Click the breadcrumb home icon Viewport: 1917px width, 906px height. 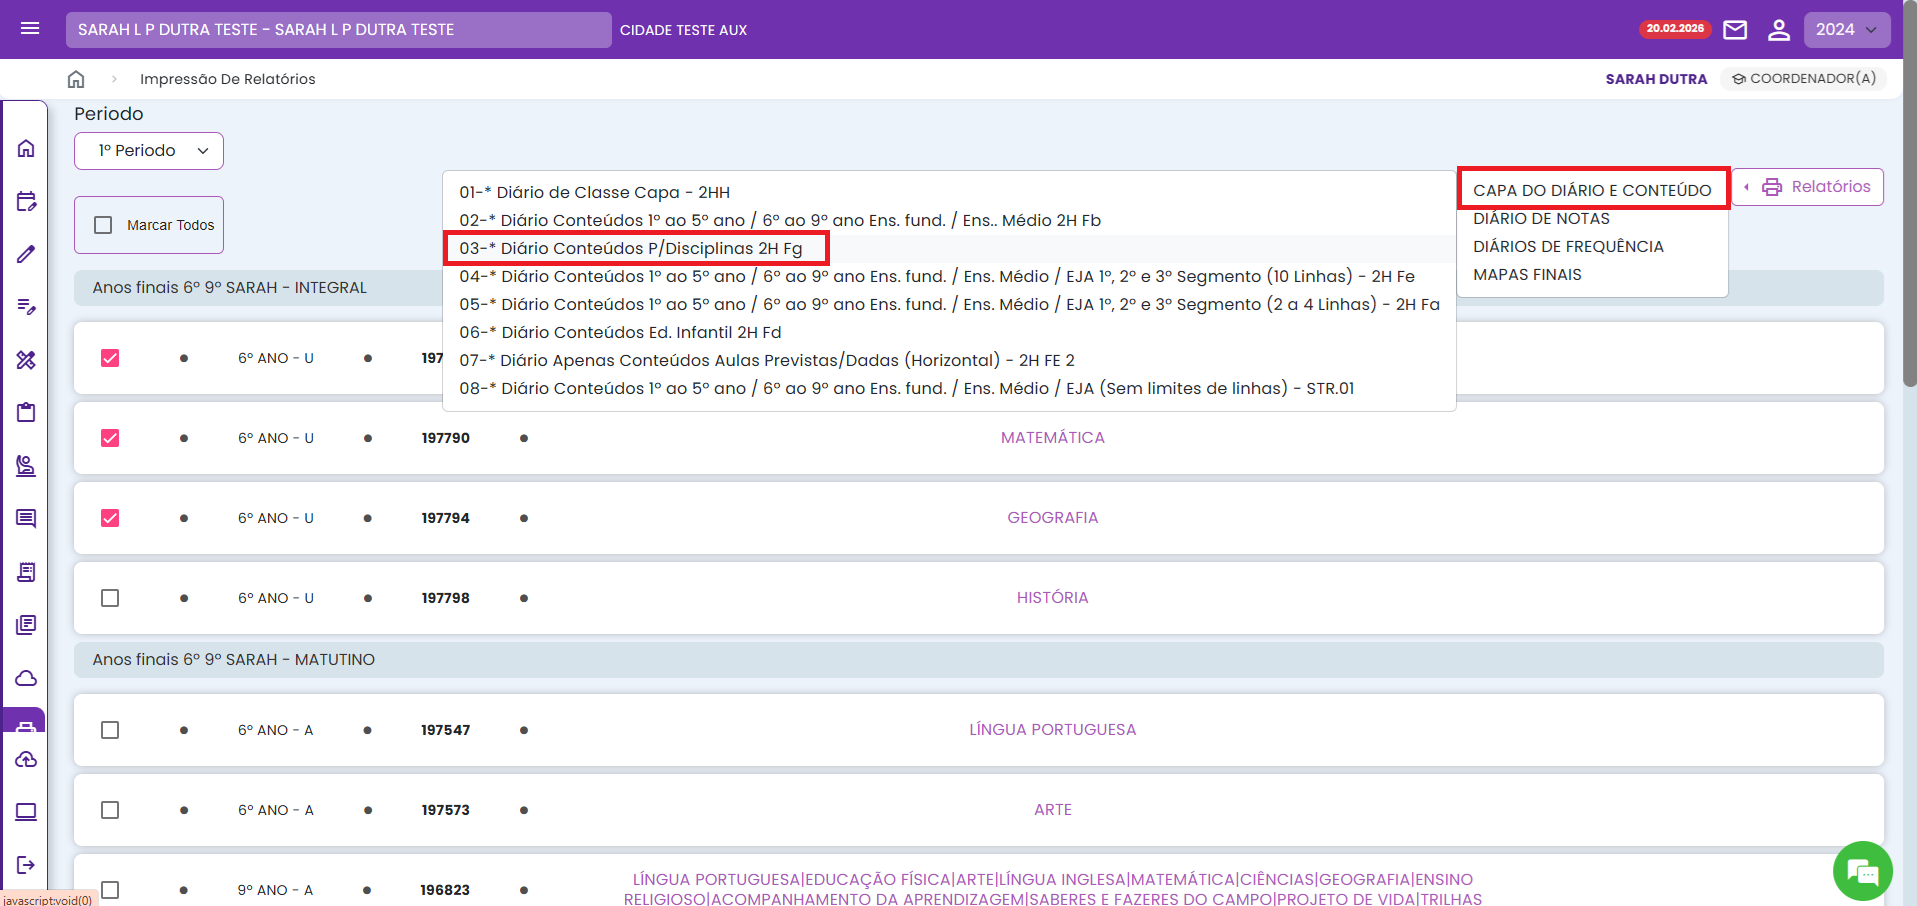pos(76,79)
